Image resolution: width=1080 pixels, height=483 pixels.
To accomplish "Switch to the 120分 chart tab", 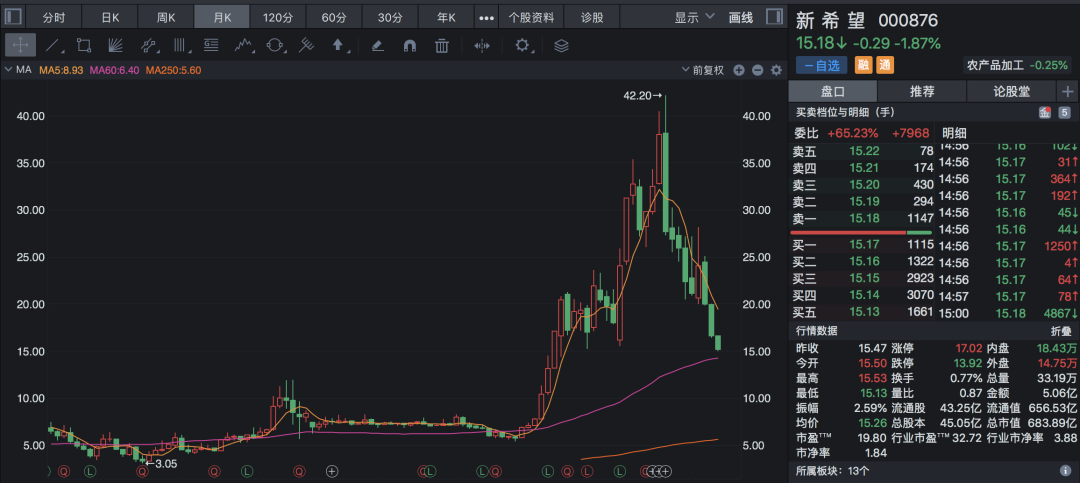I will [278, 18].
